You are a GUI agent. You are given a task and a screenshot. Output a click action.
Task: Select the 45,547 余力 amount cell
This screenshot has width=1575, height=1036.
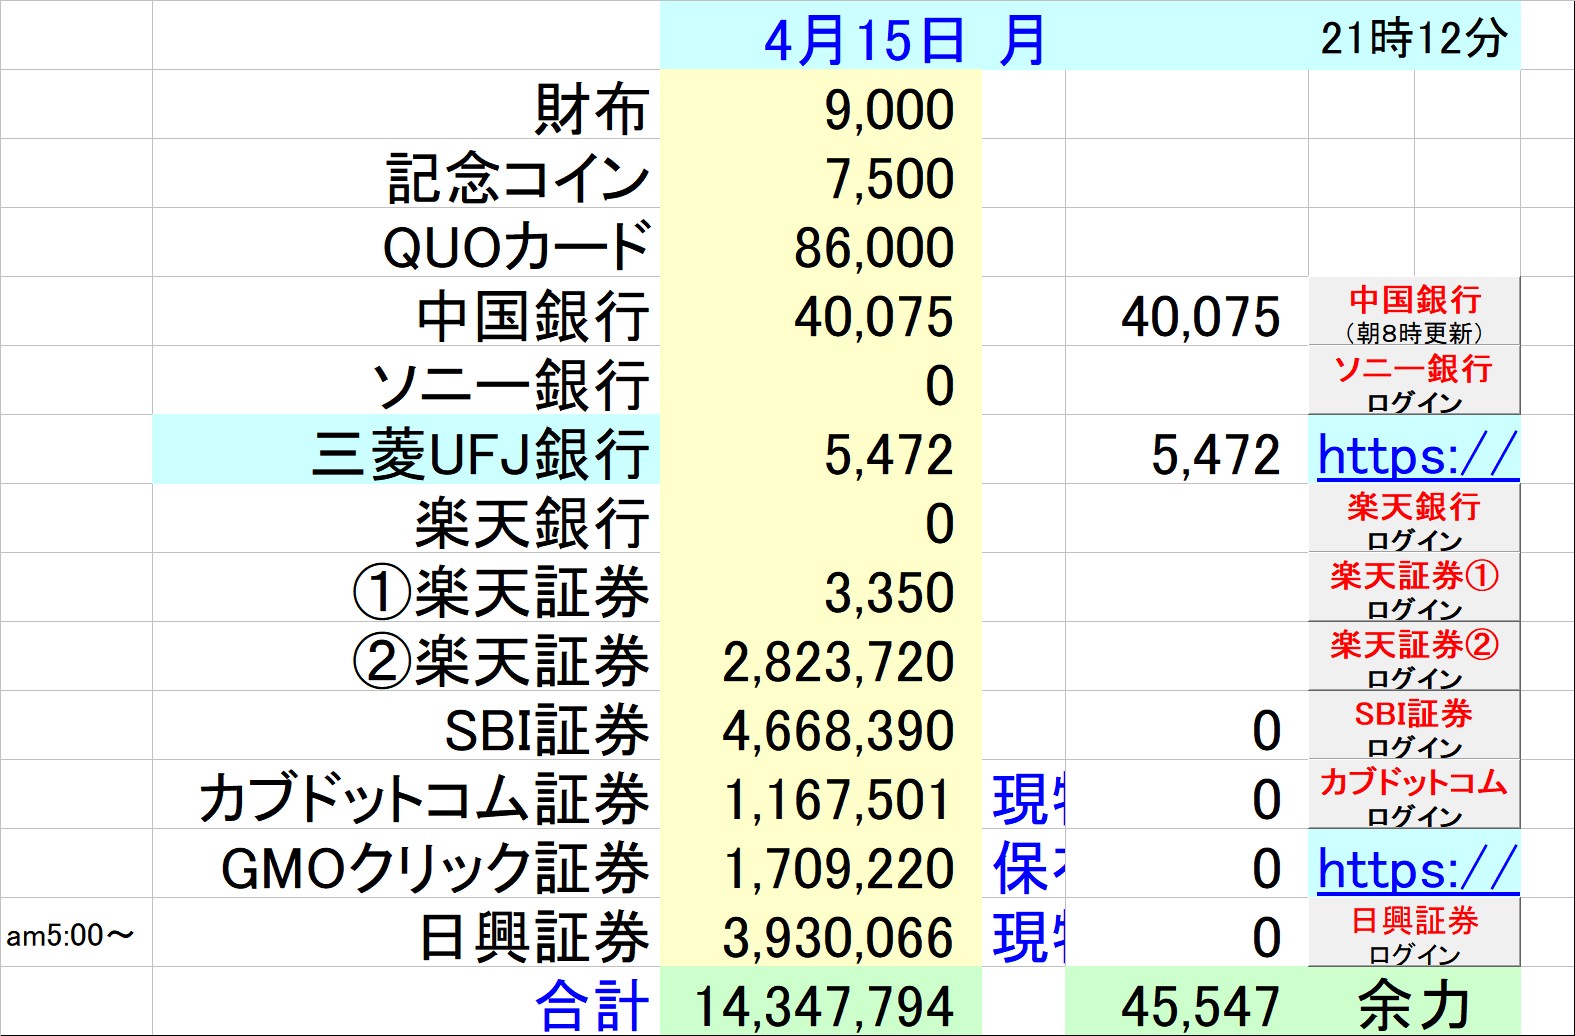[1187, 1002]
